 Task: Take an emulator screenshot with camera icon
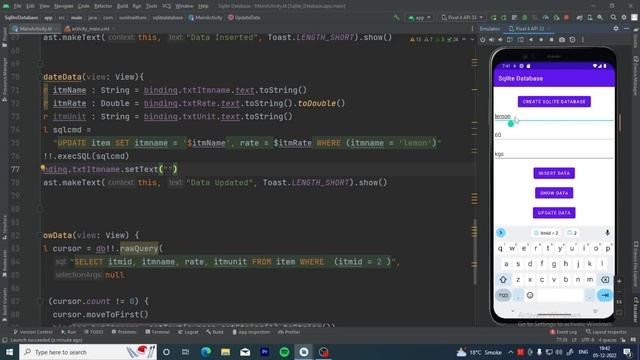tap(562, 40)
